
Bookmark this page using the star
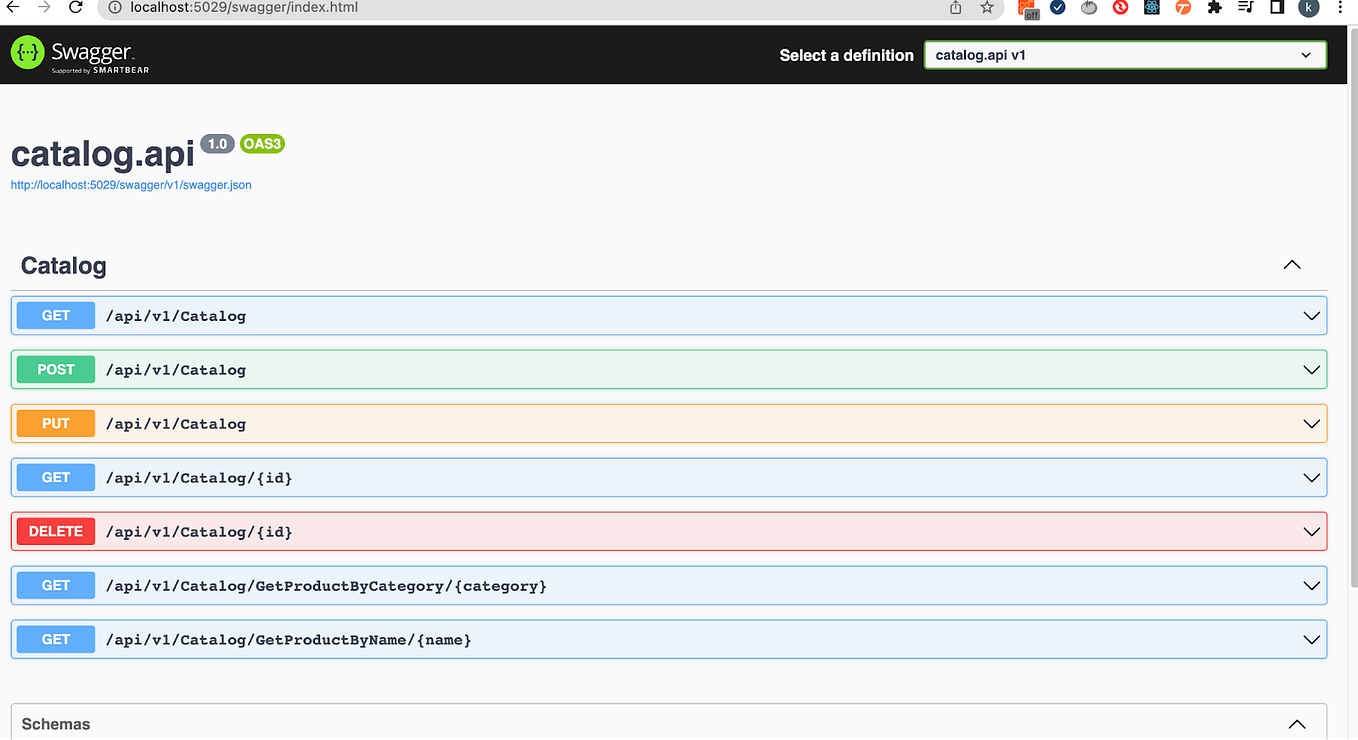[987, 7]
